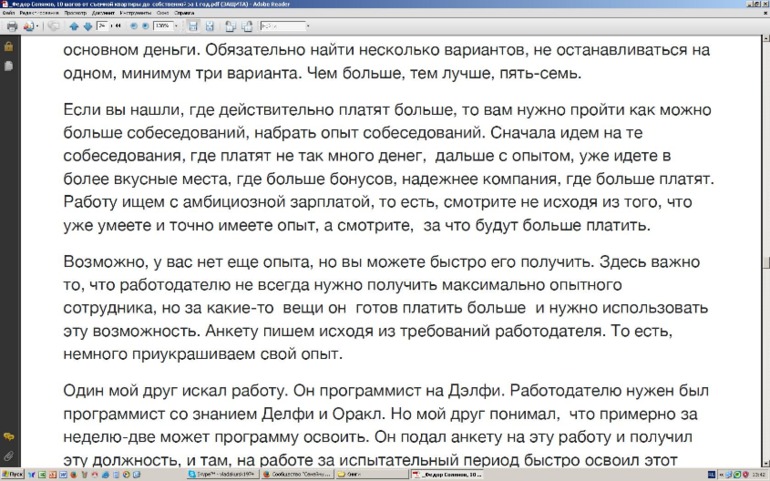Click the Пуск start button
770x481 pixels.
coord(13,475)
